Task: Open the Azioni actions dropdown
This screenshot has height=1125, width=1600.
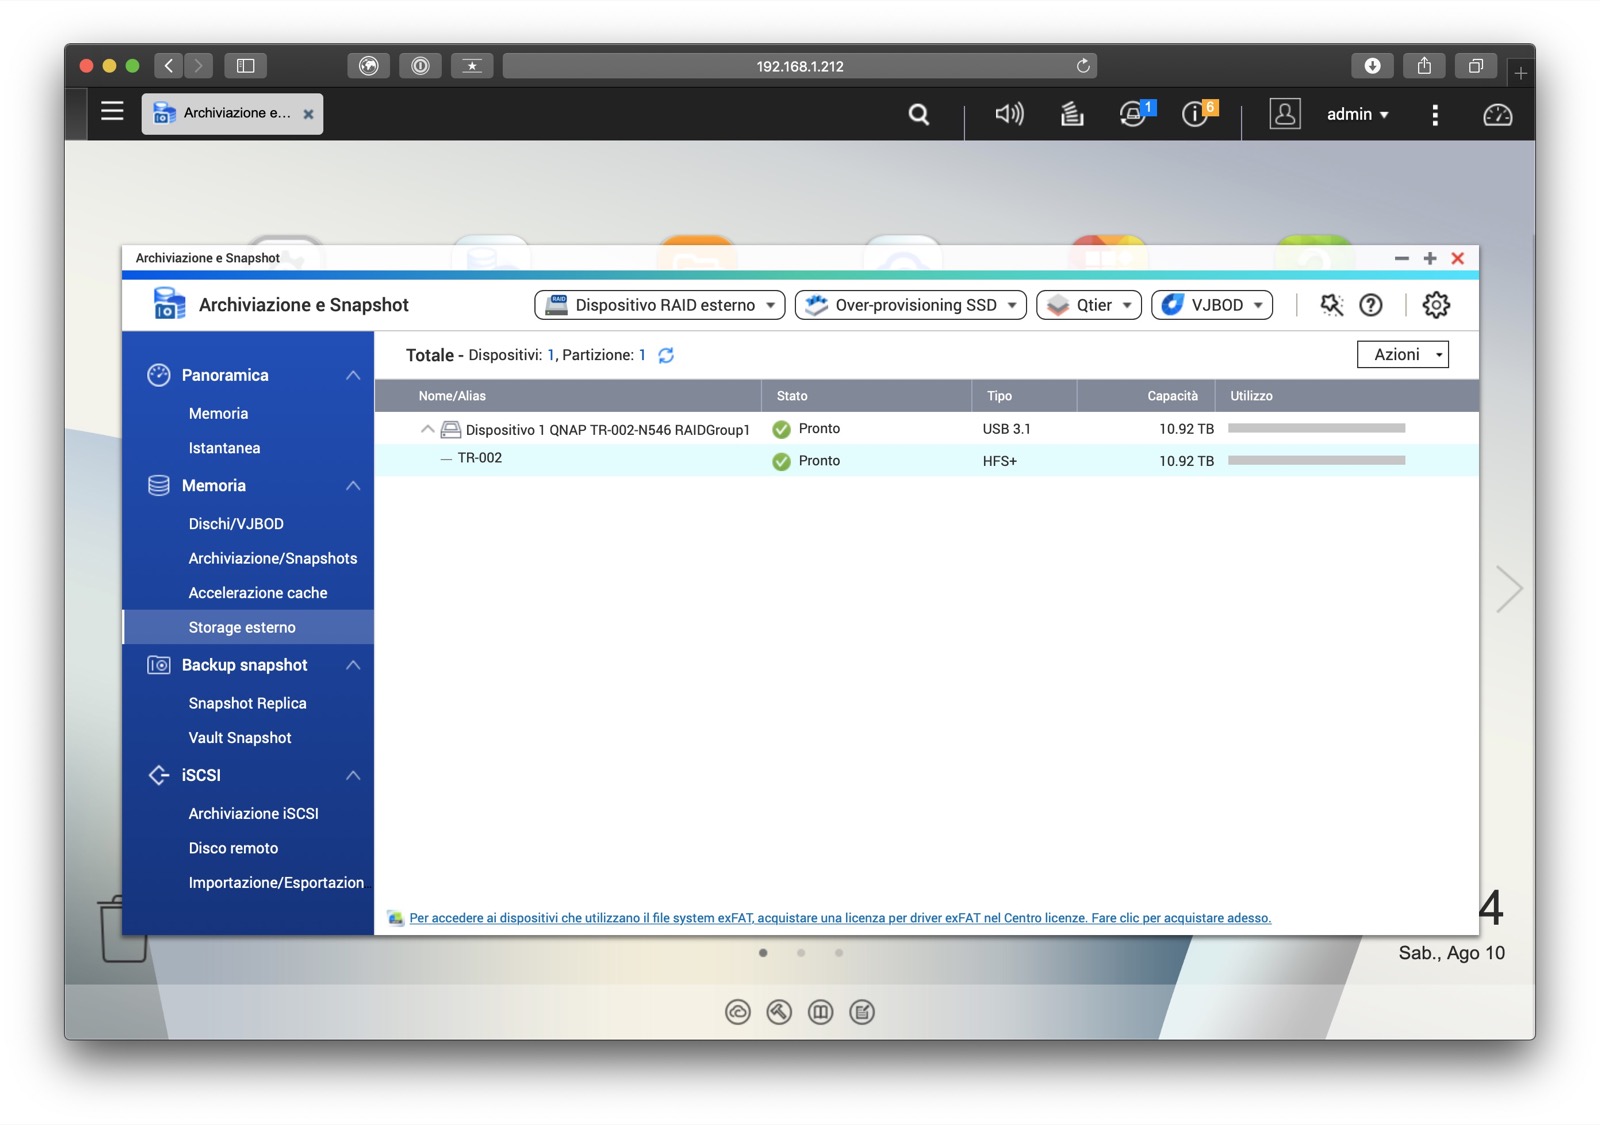Action: (1403, 354)
